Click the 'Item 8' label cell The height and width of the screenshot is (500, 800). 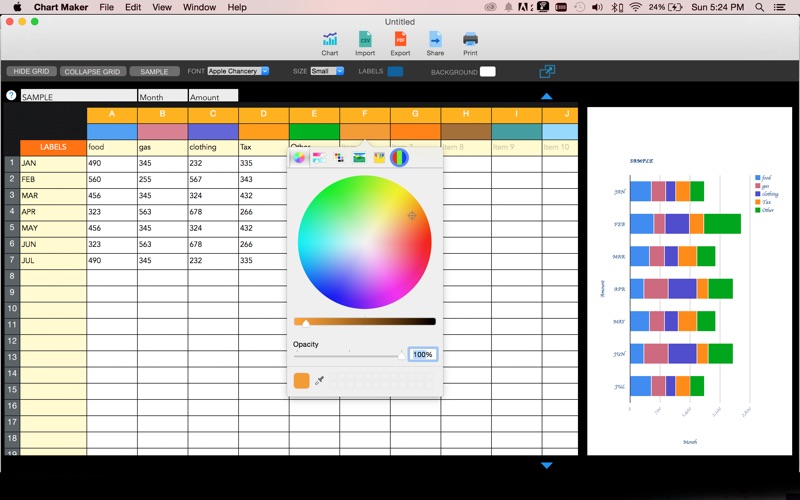tap(466, 147)
